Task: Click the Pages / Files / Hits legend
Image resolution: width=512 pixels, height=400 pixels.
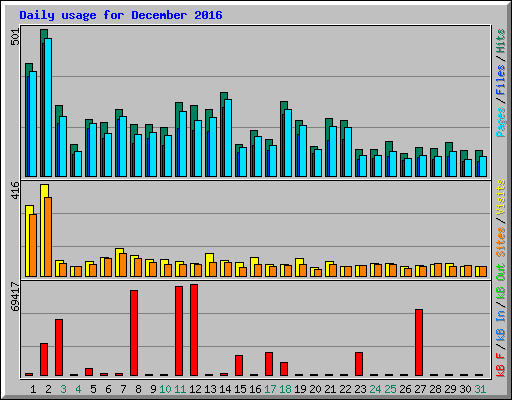Action: click(x=500, y=83)
